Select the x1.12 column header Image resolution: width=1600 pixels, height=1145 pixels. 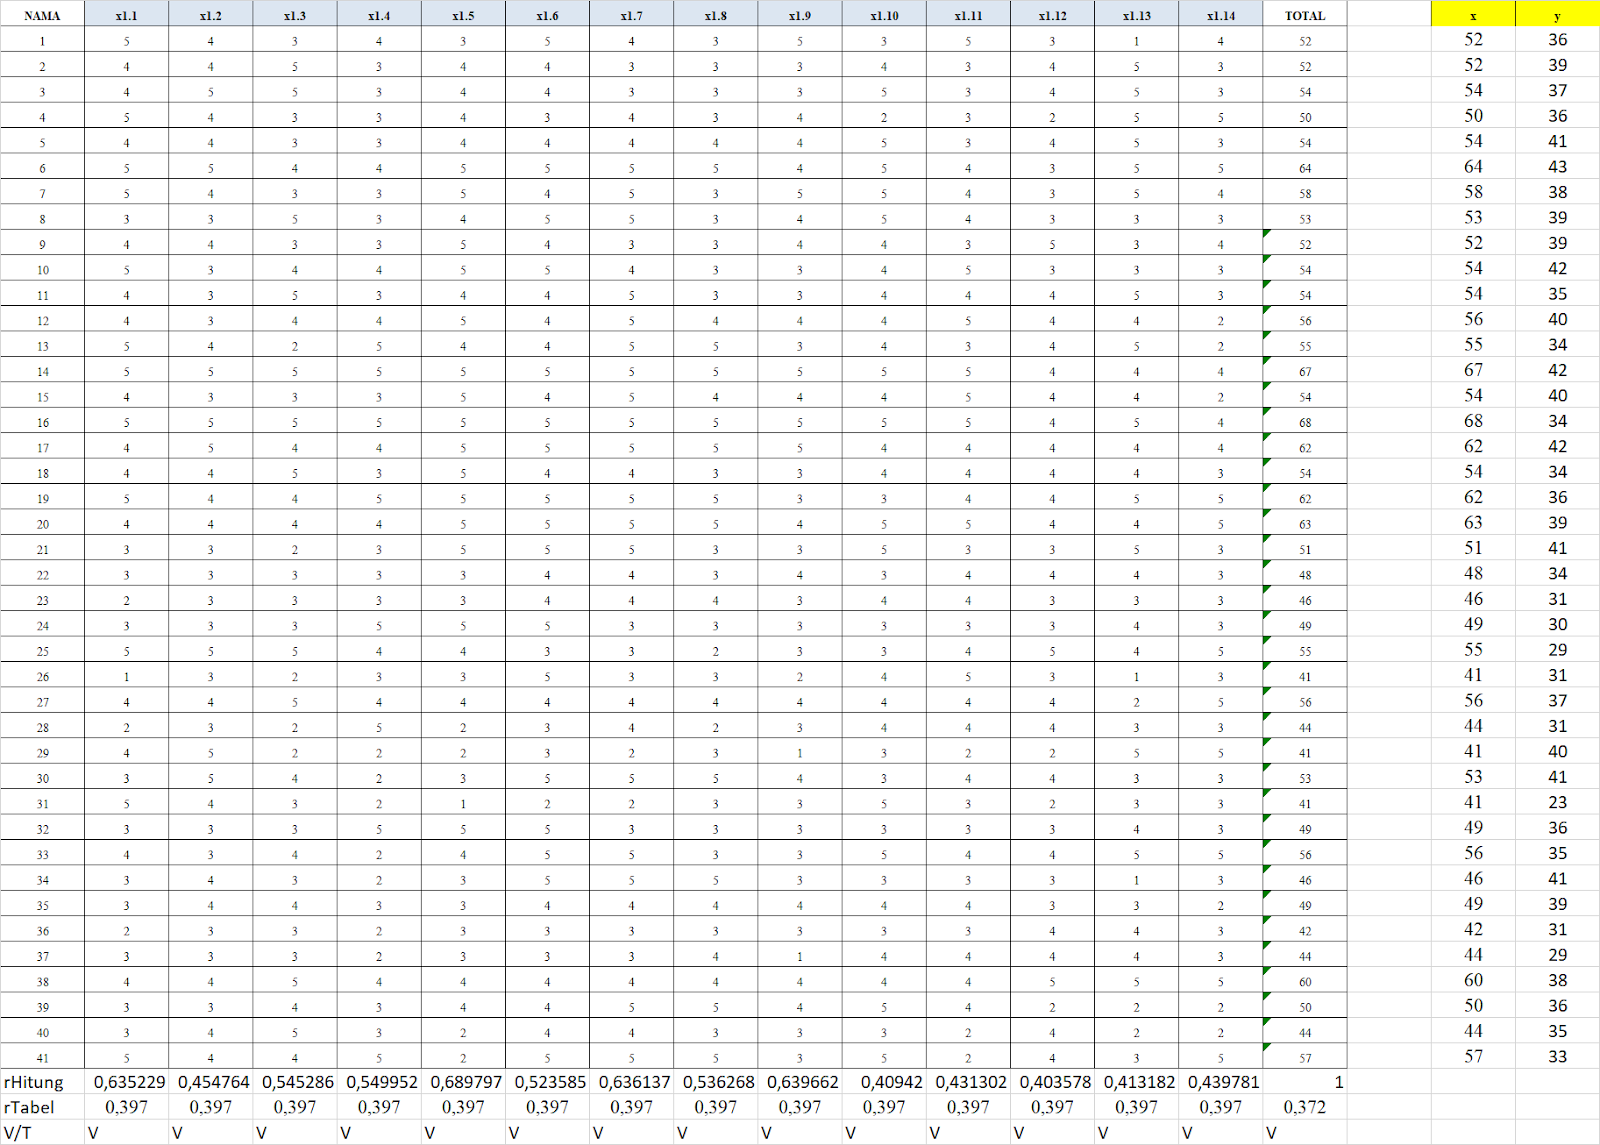click(x=1052, y=15)
